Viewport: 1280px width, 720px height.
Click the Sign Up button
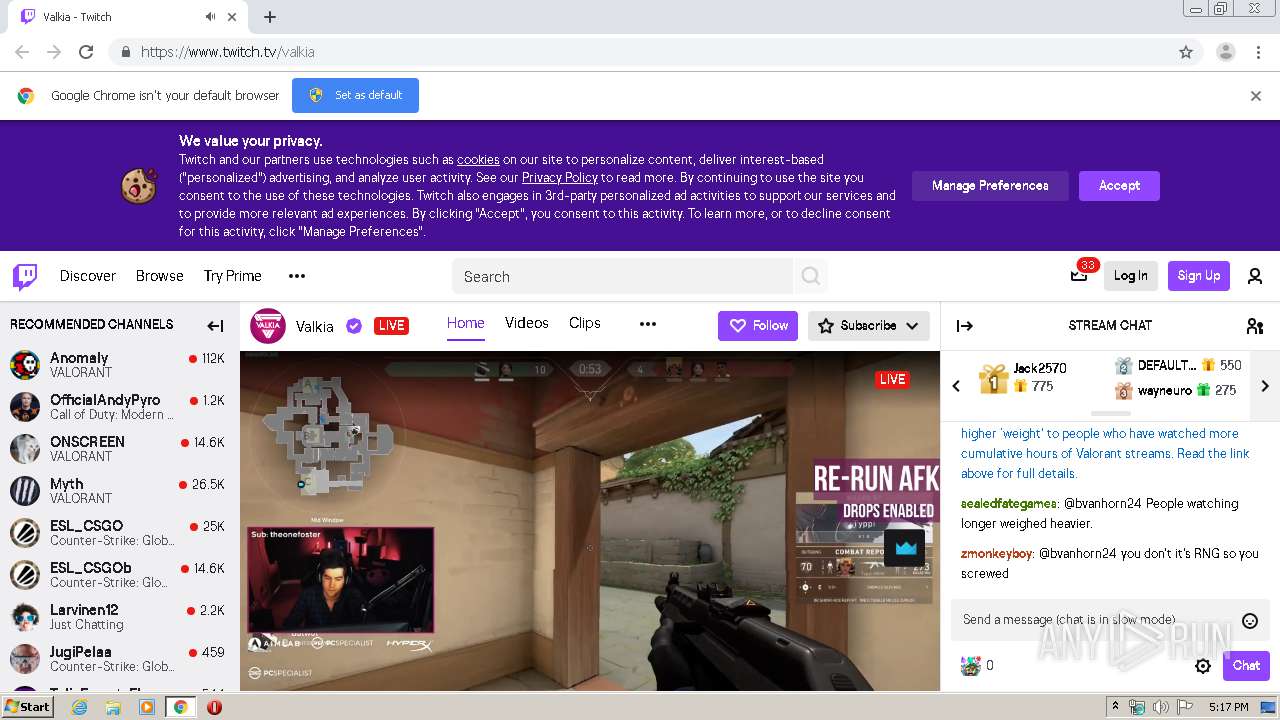[x=1199, y=276]
